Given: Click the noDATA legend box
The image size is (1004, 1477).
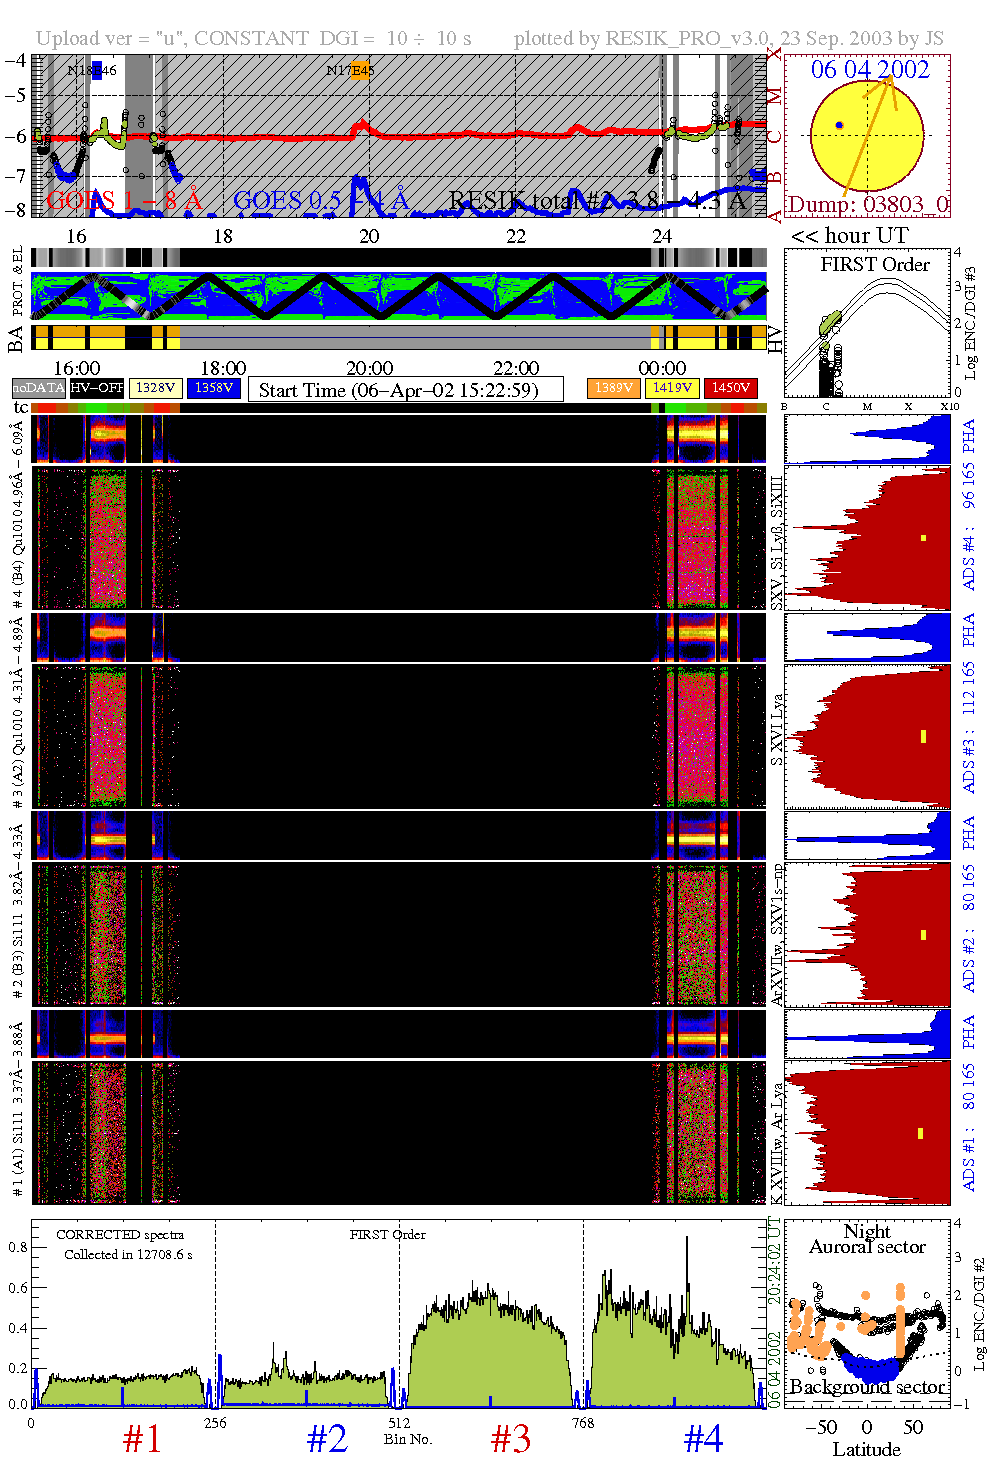Looking at the screenshot, I should tap(38, 388).
